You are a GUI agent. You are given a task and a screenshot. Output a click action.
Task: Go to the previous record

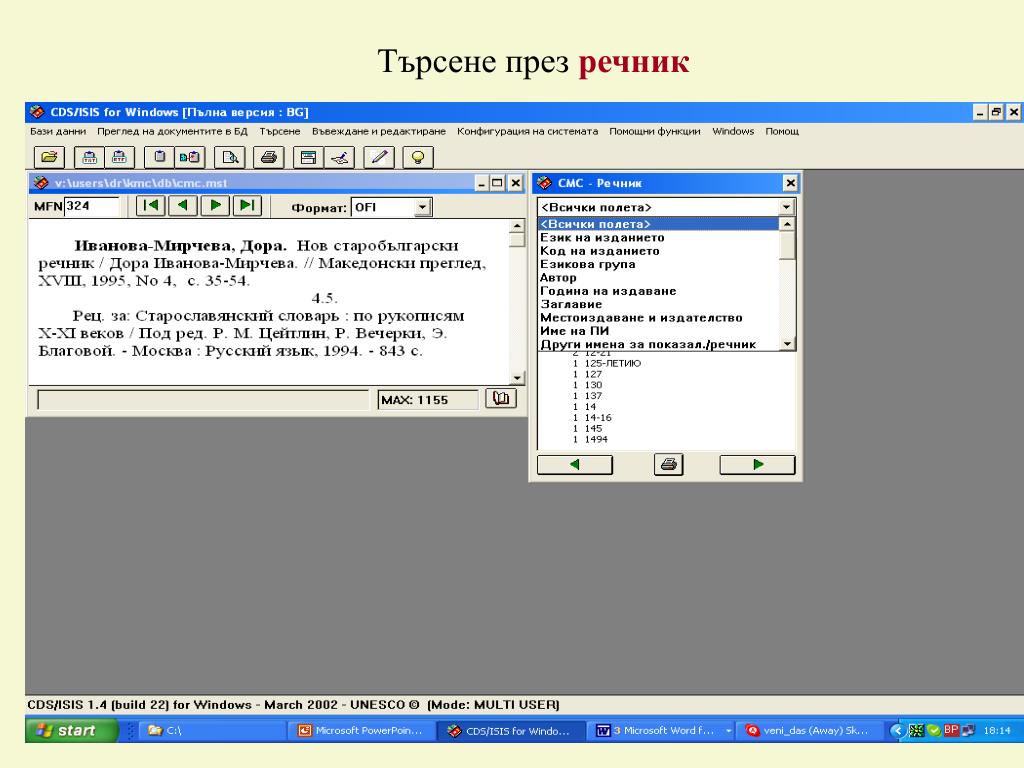pyautogui.click(x=183, y=206)
